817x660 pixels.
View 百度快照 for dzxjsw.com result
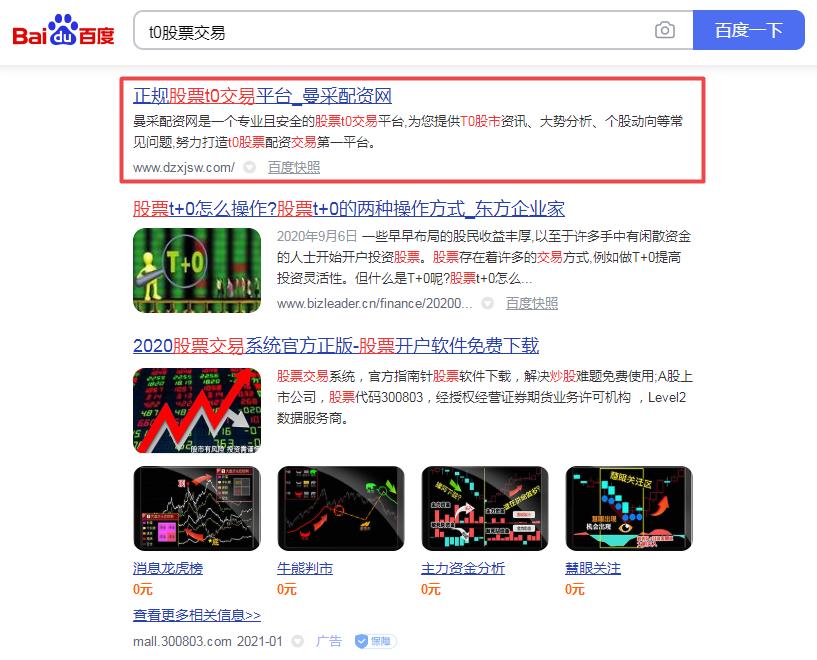pos(294,167)
